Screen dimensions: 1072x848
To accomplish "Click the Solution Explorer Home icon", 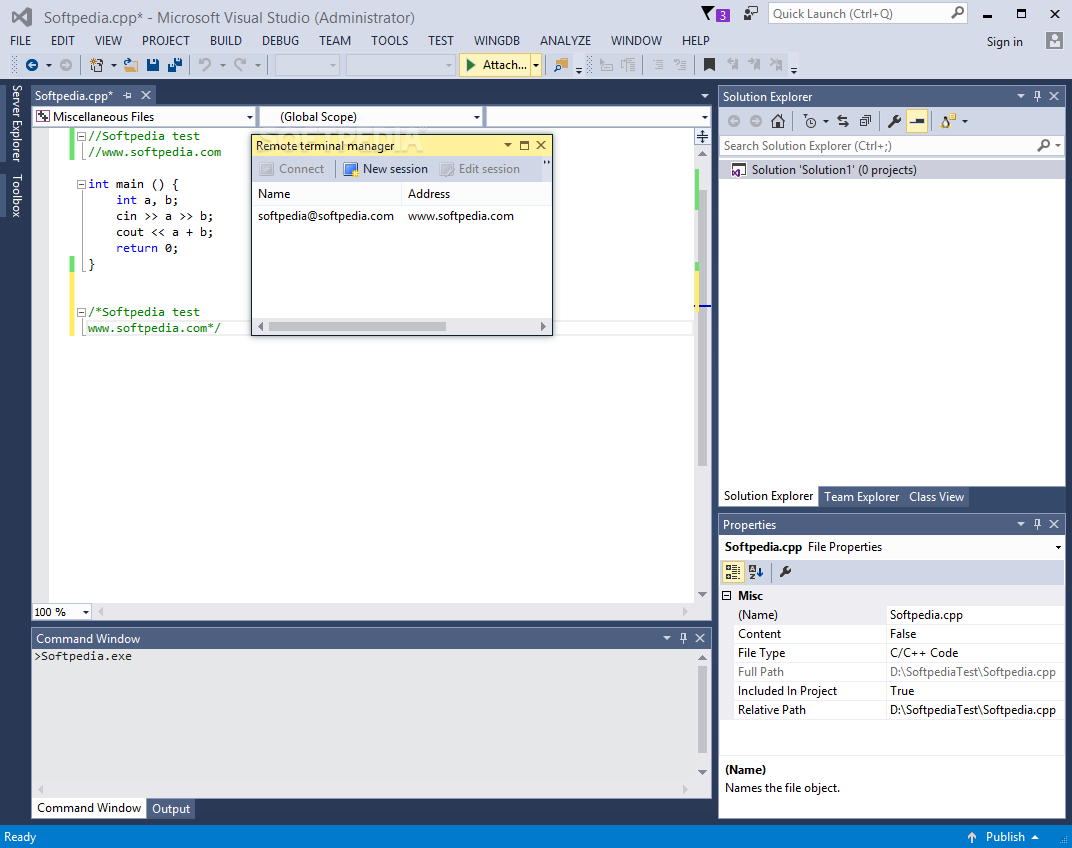I will tap(778, 121).
